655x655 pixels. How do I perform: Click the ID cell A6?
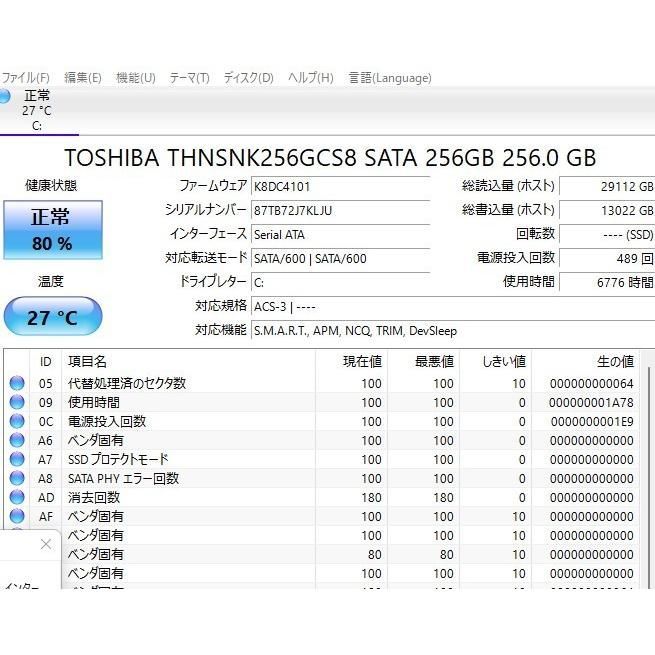pyautogui.click(x=46, y=440)
